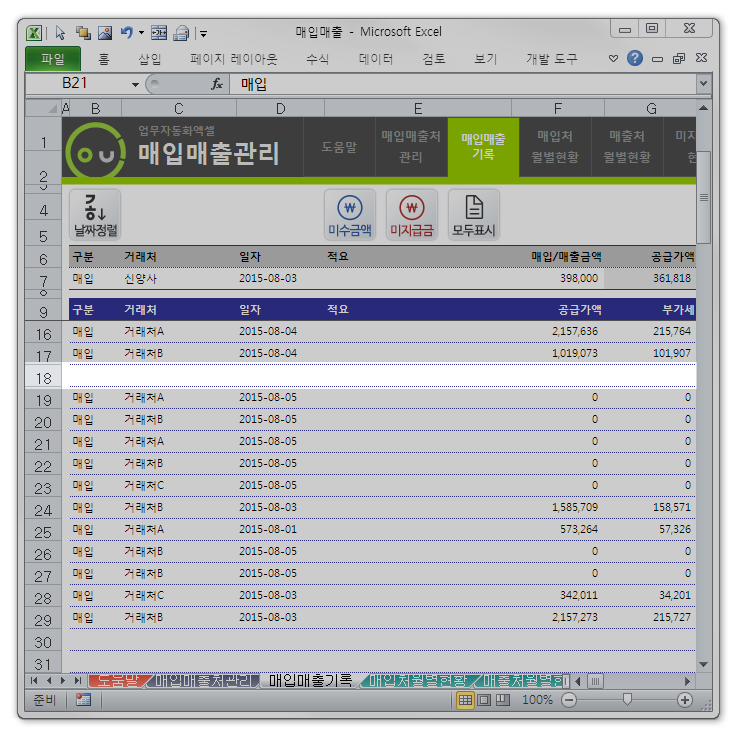Click 거래처C in row 23
This screenshot has height=740, width=740.
(144, 485)
